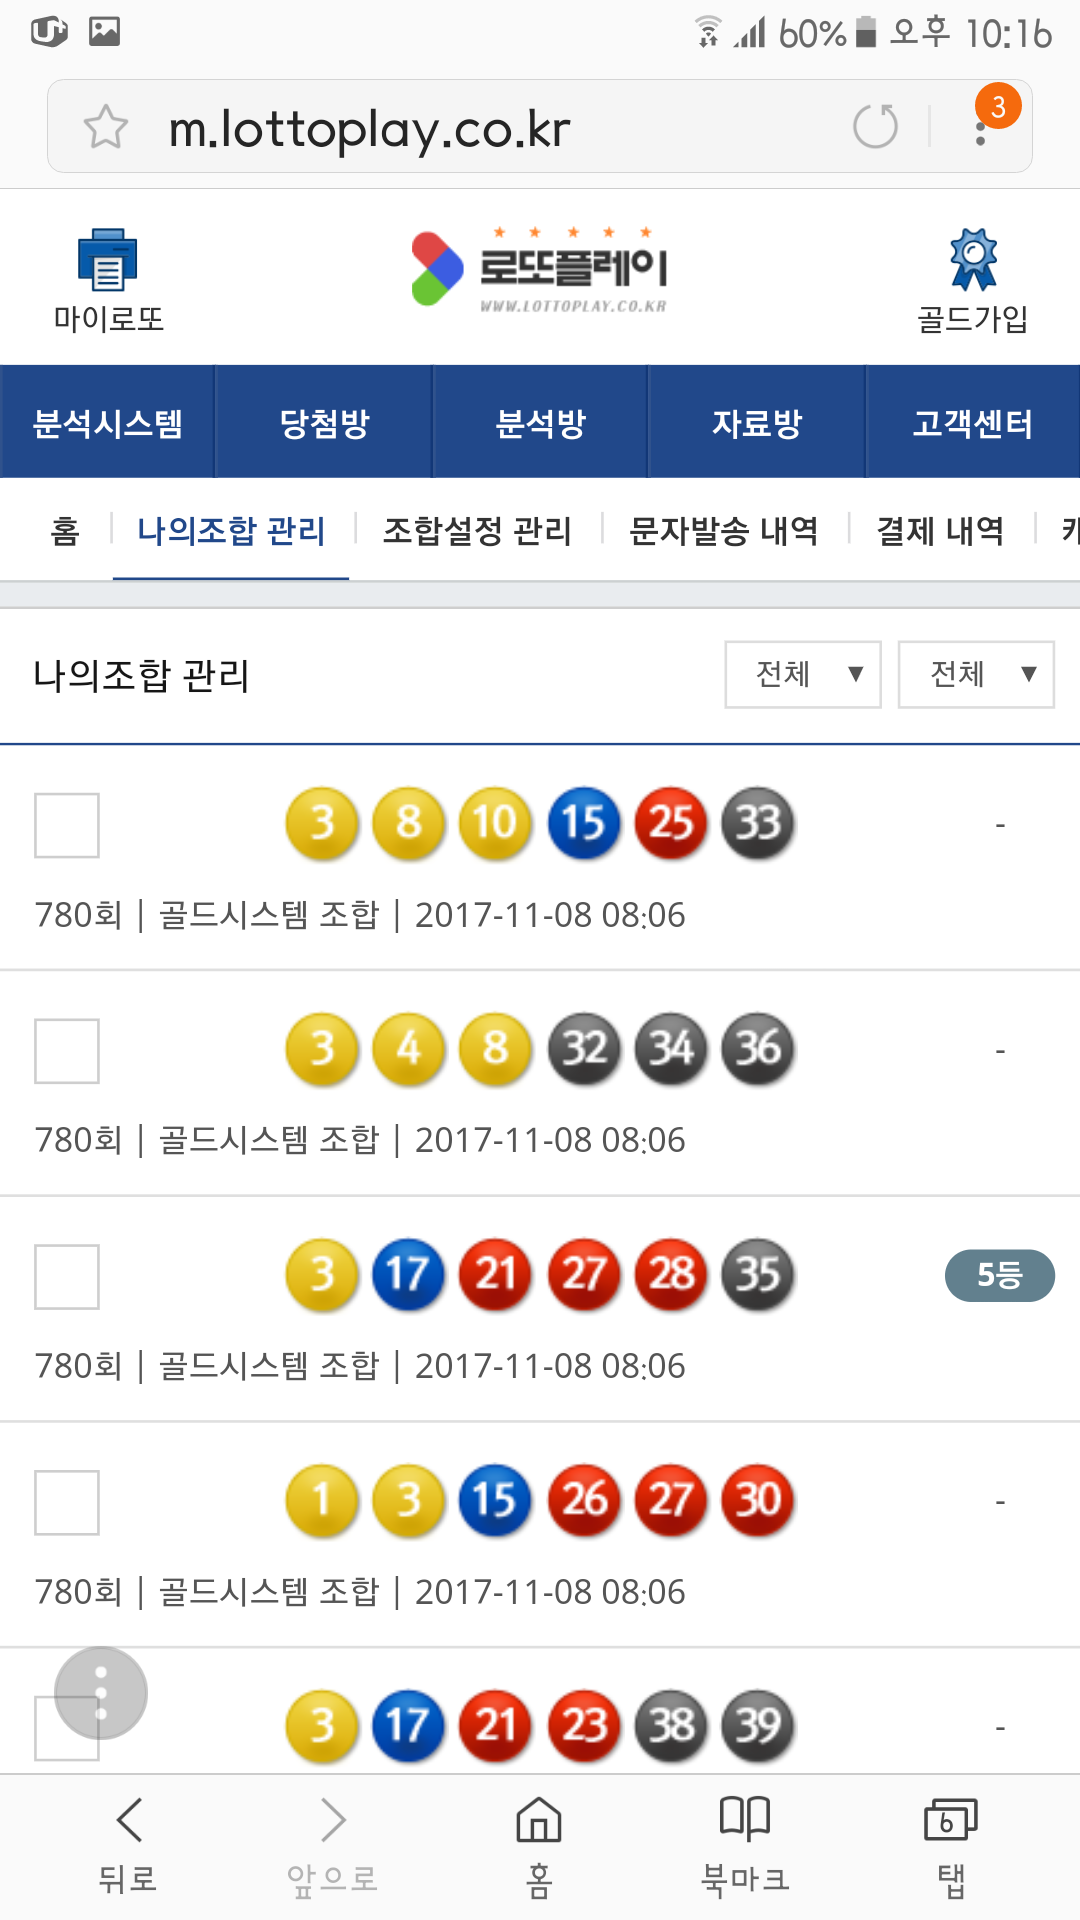Open the 탭 tab switcher icon
This screenshot has height=1920, width=1080.
[x=950, y=1820]
